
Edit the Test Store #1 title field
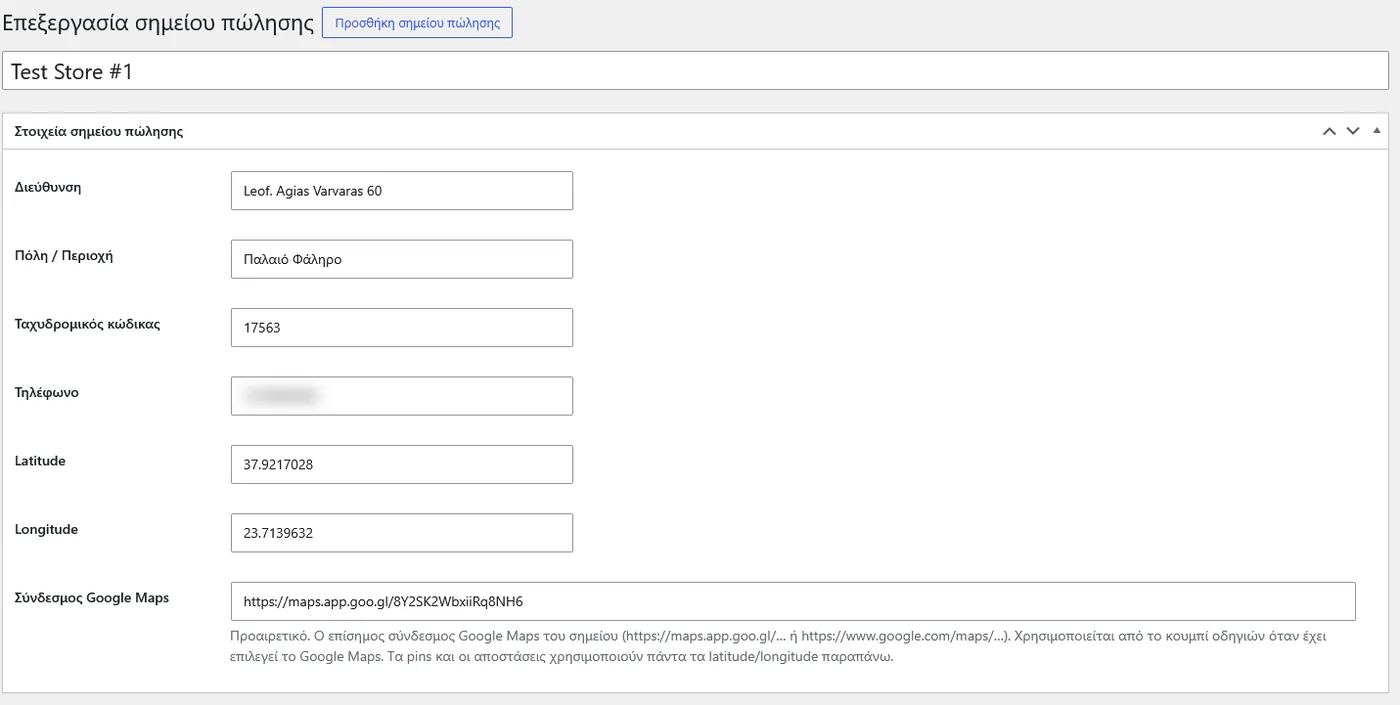click(x=695, y=71)
